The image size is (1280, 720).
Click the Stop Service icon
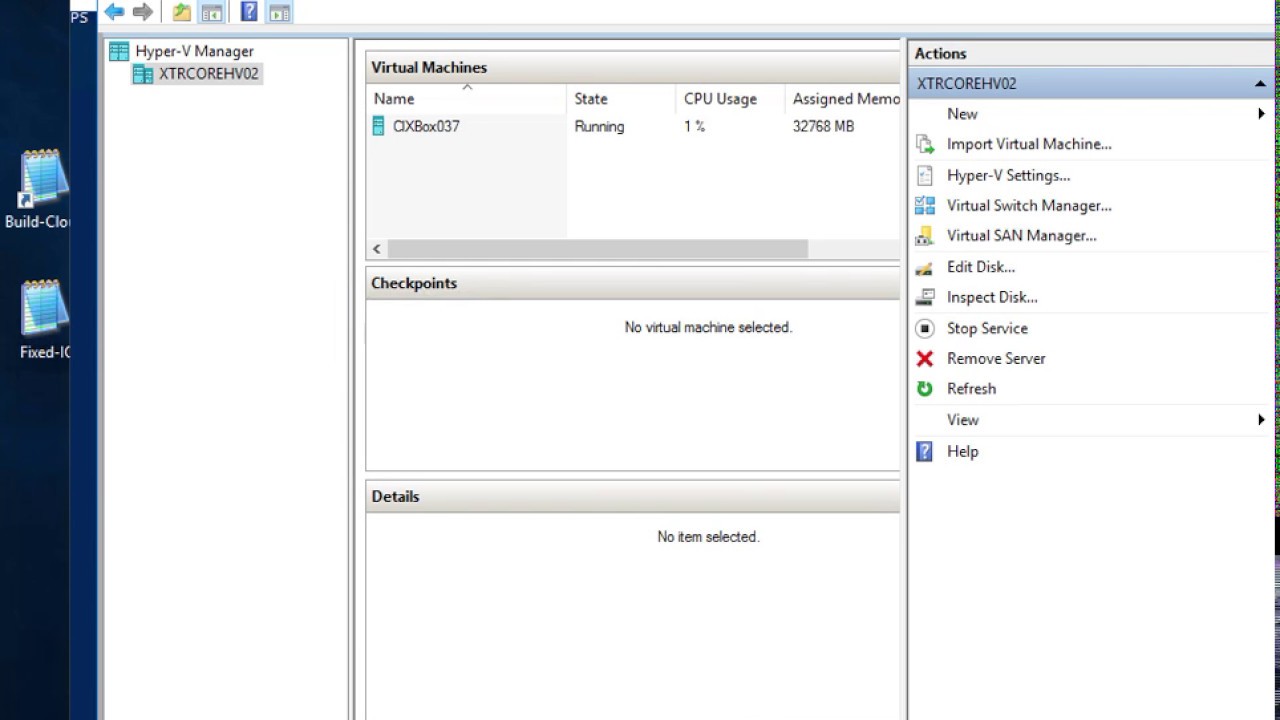925,328
